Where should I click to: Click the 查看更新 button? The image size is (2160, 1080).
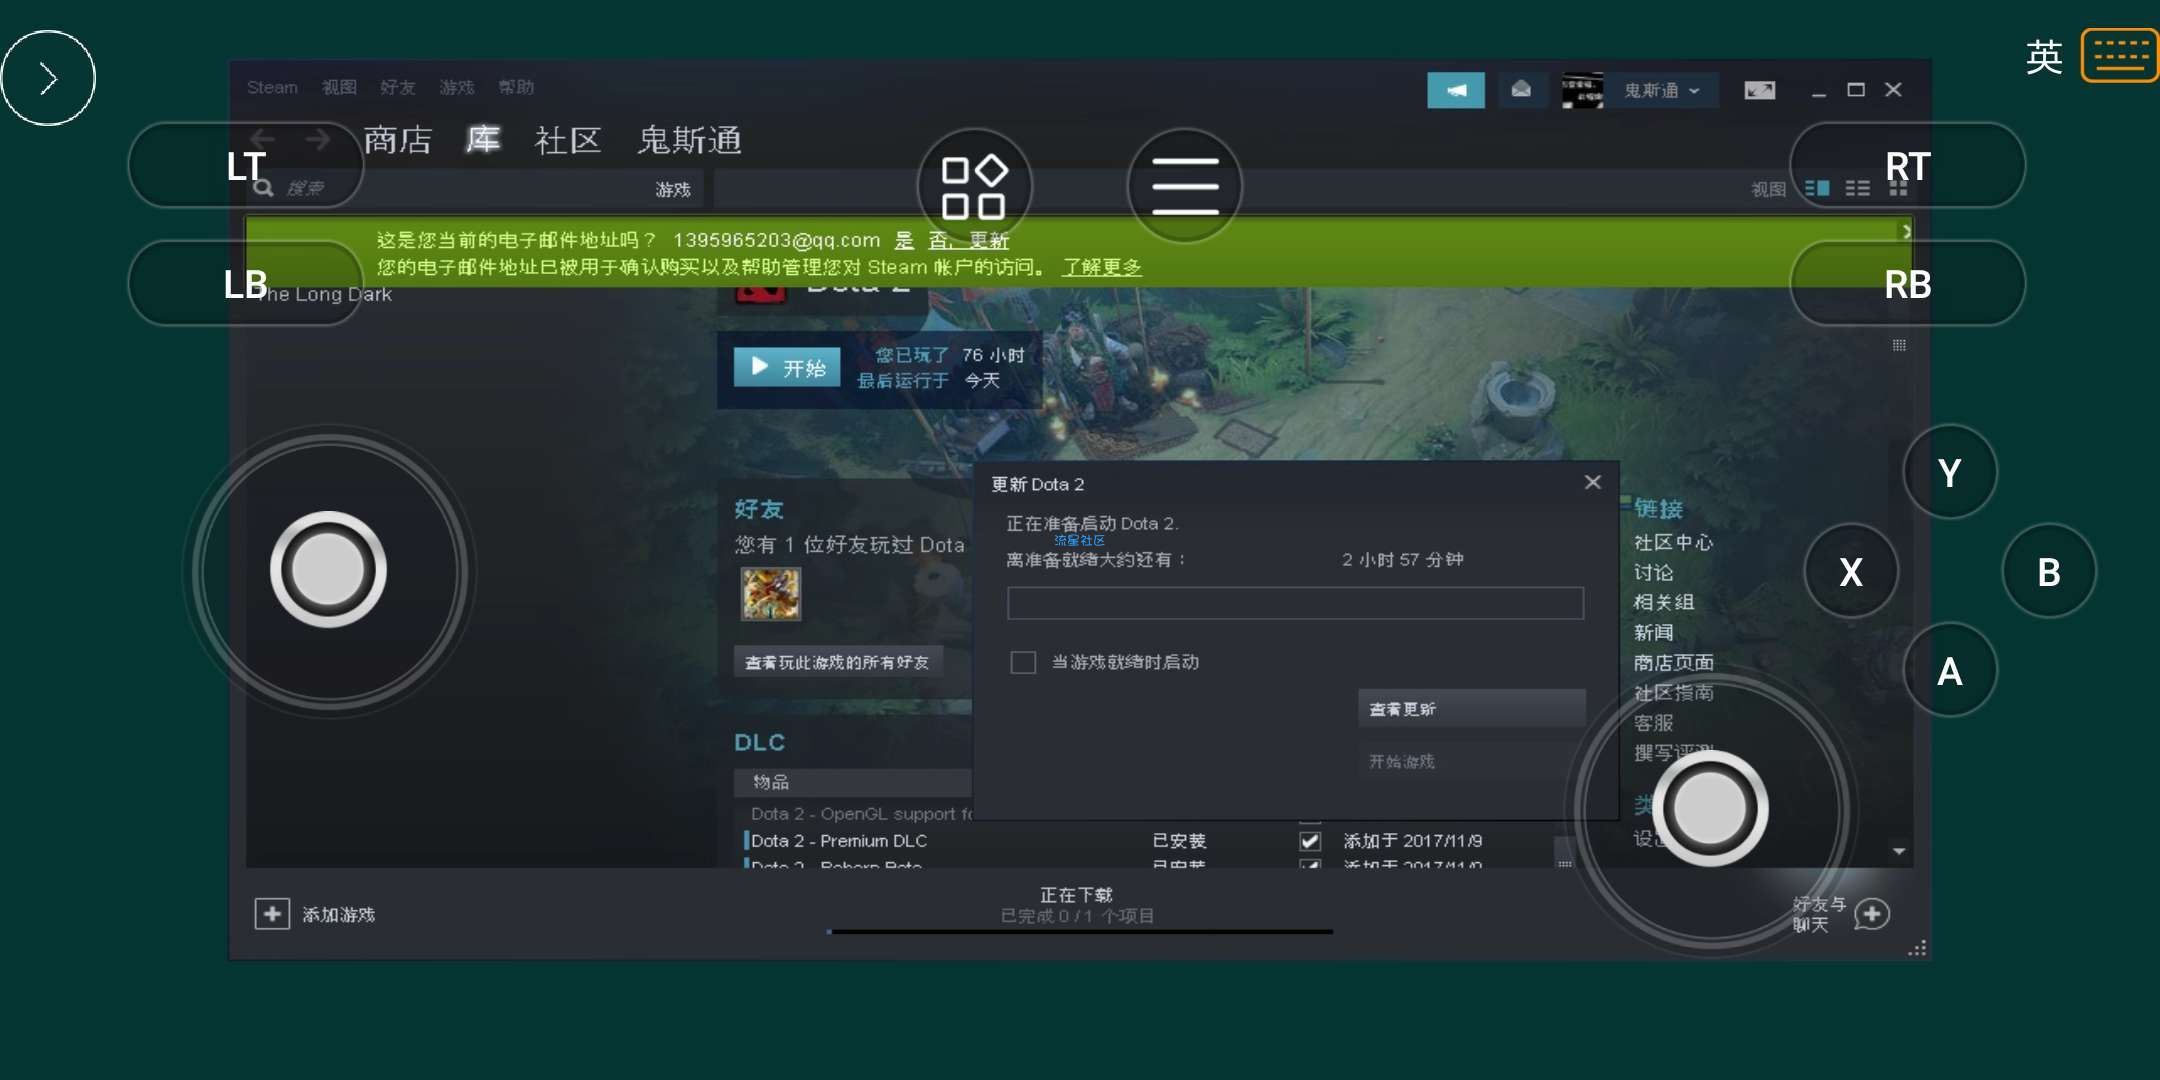coord(1471,709)
